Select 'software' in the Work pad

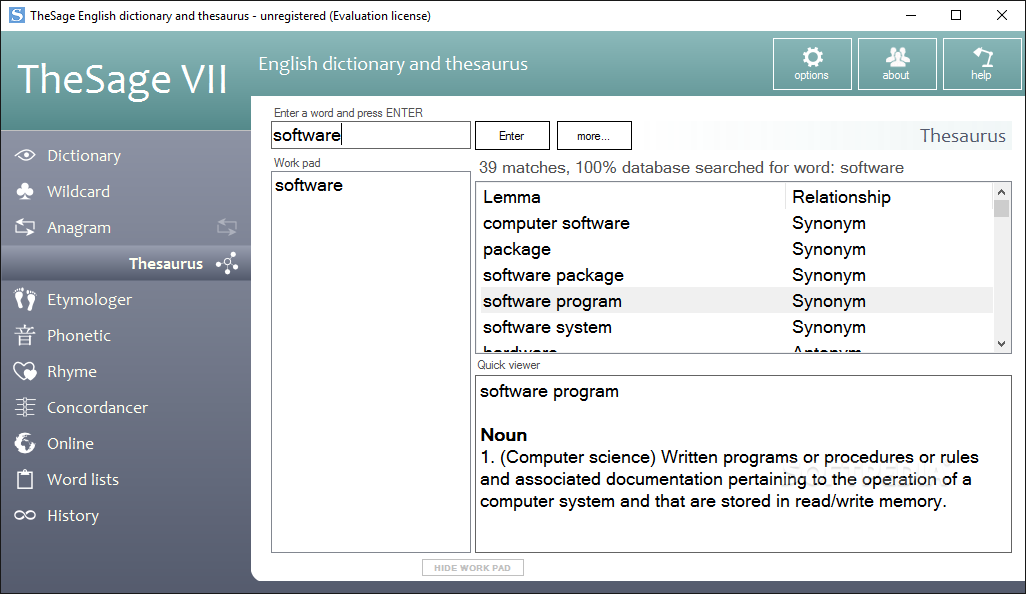[308, 185]
